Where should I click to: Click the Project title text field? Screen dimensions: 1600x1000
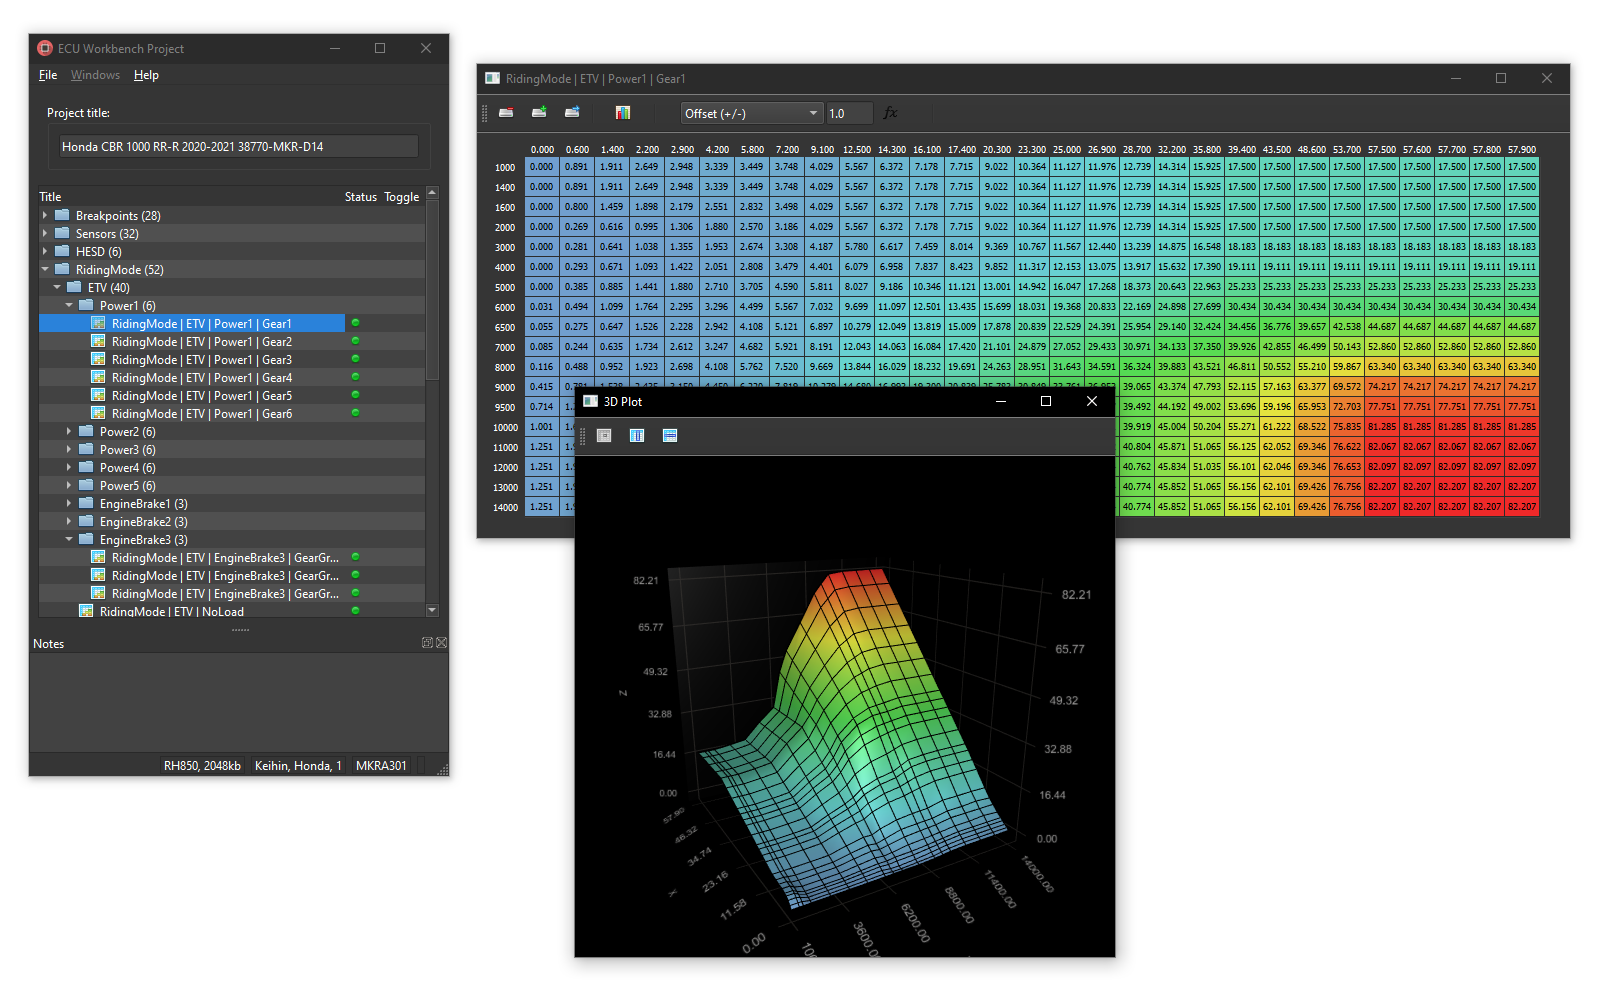tap(238, 146)
